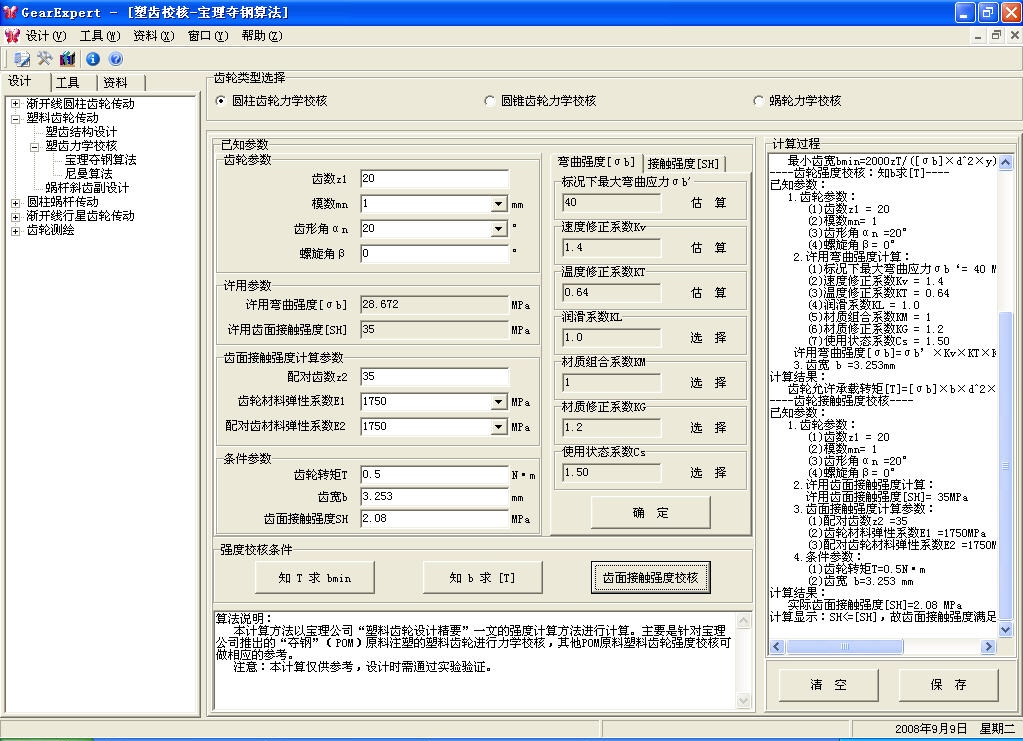Select 蜗轮力学校核 radio button

[x=758, y=101]
